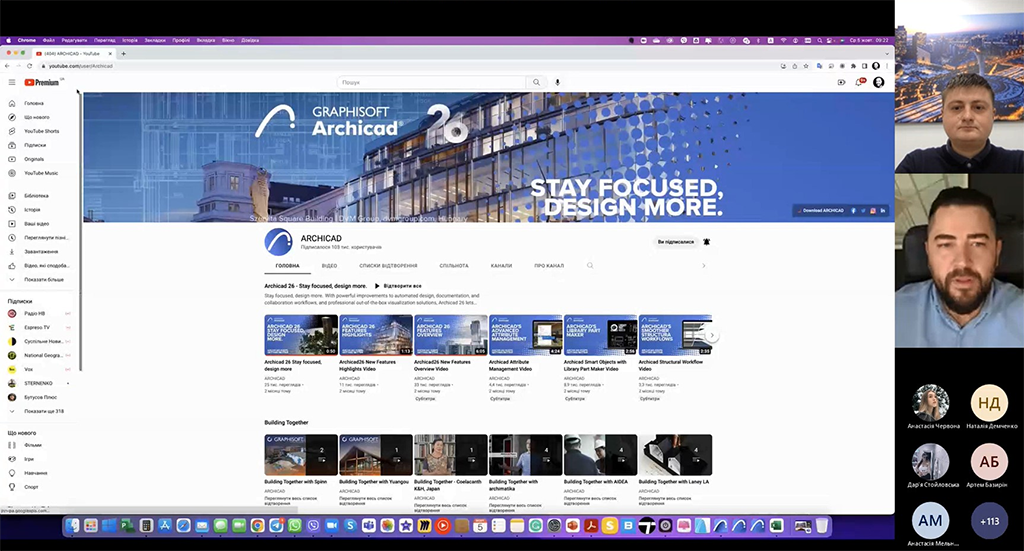
Task: Open Завантаження in the sidebar
Action: pyautogui.click(x=39, y=251)
